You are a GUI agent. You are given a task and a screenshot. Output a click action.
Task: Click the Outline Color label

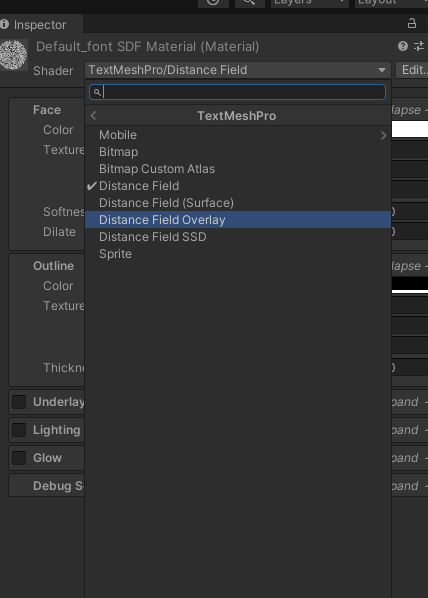click(x=58, y=286)
